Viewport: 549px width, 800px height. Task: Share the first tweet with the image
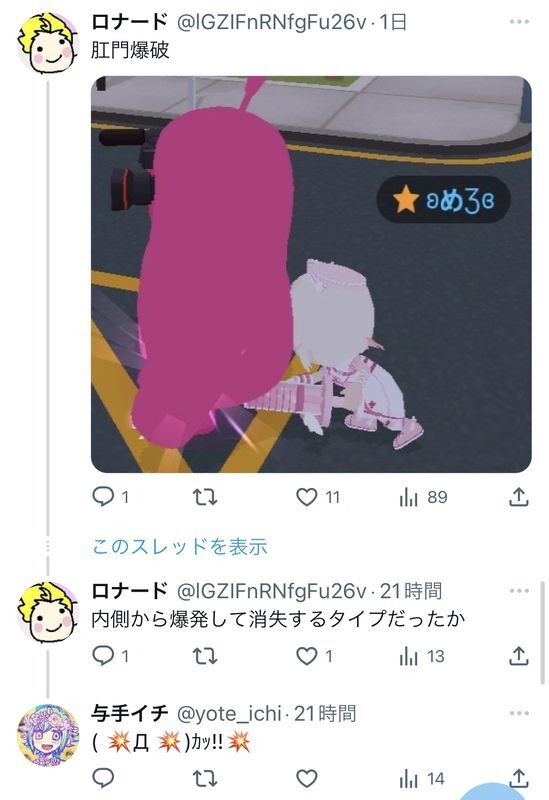click(x=518, y=497)
